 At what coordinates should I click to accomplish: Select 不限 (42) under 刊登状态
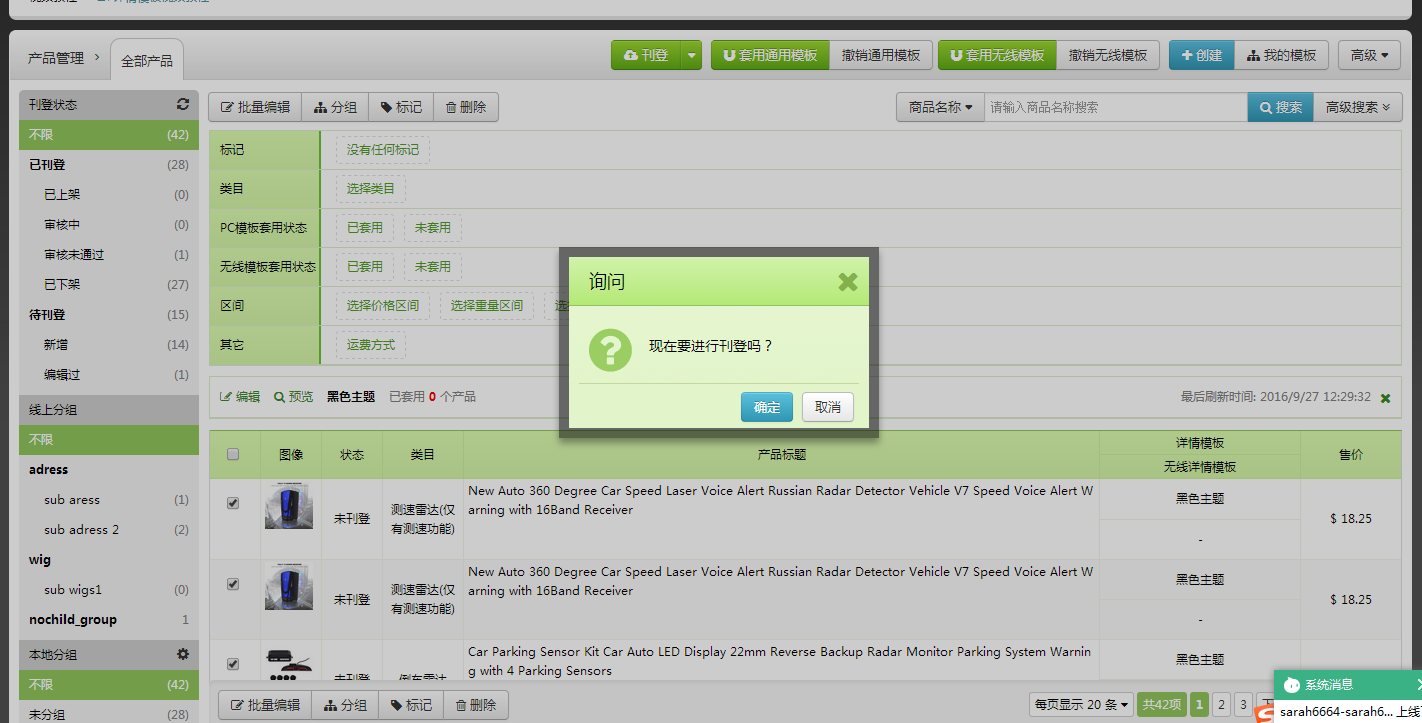pyautogui.click(x=109, y=135)
